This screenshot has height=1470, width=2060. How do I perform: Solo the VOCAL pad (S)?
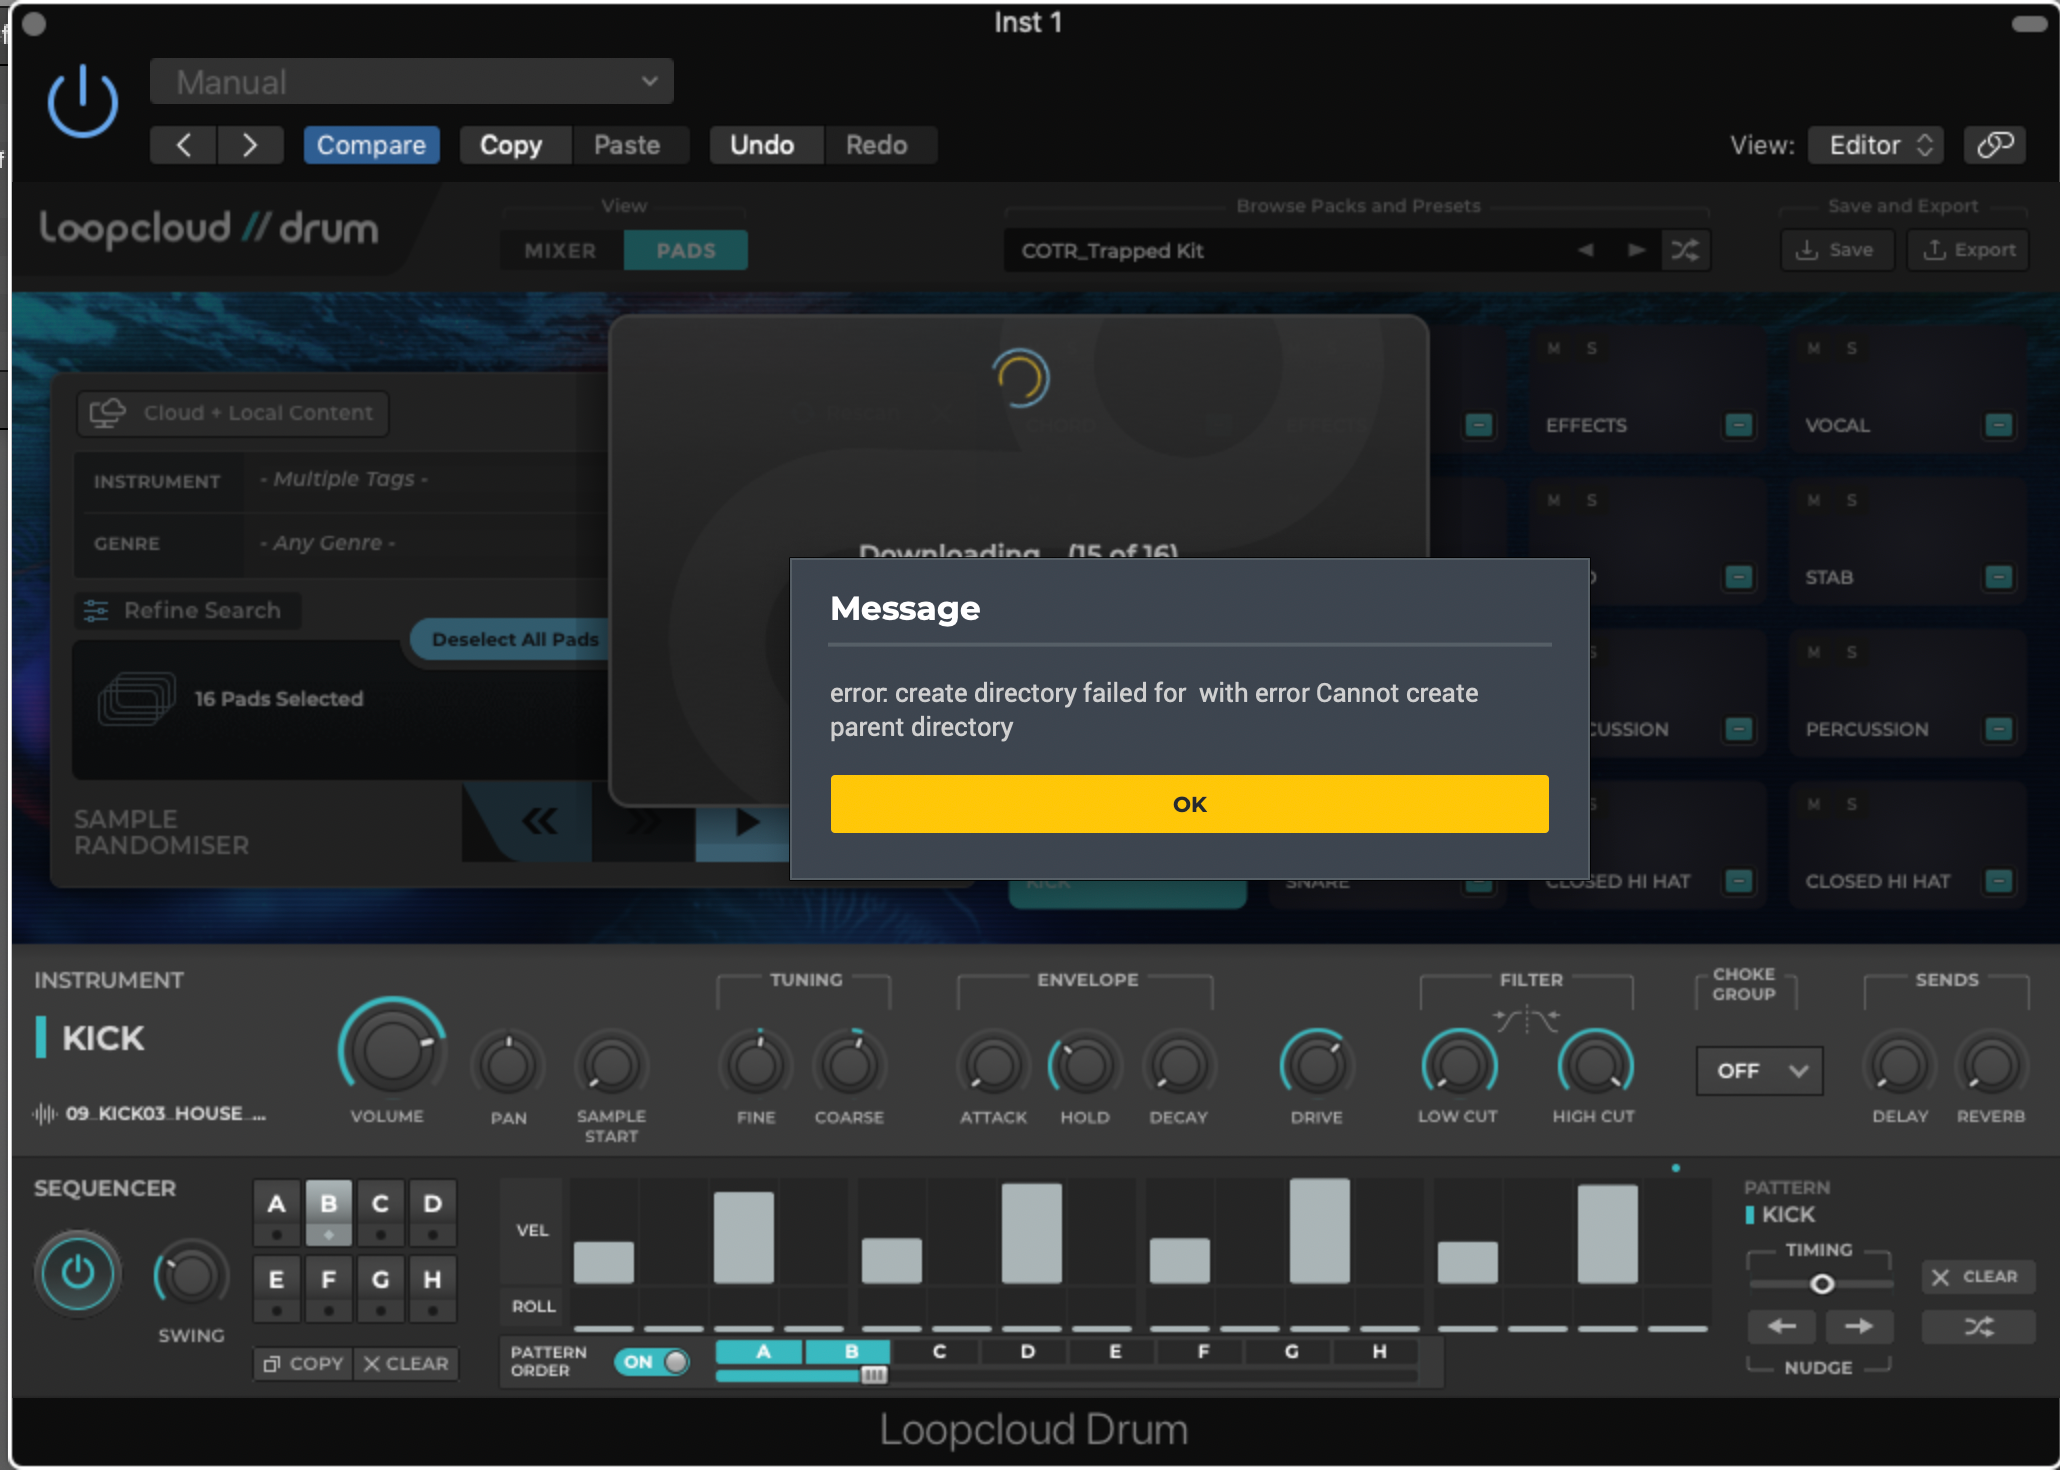(1851, 348)
